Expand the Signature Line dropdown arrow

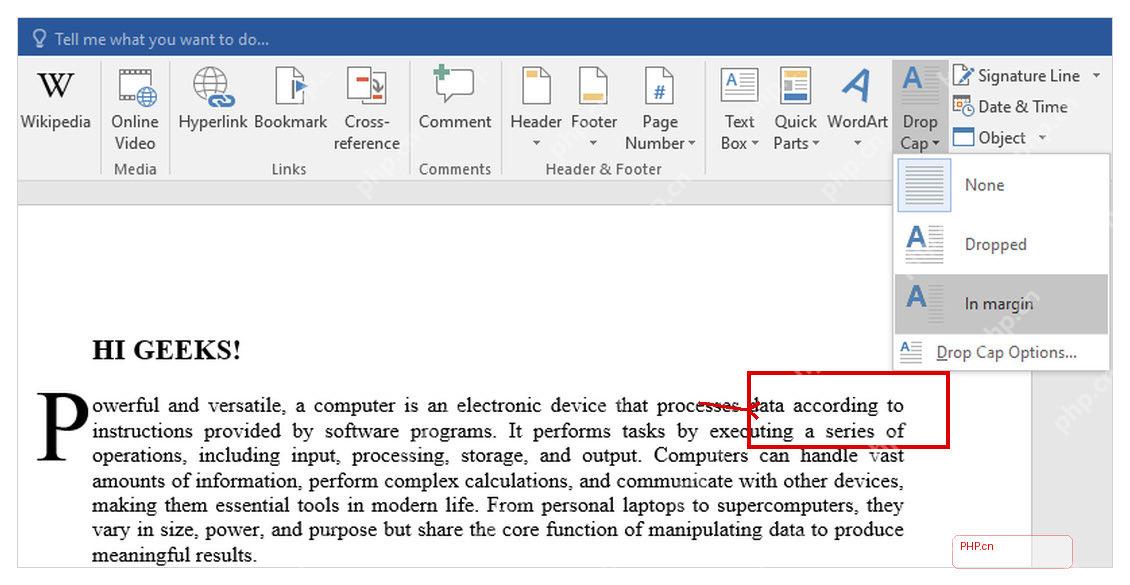click(x=1096, y=76)
